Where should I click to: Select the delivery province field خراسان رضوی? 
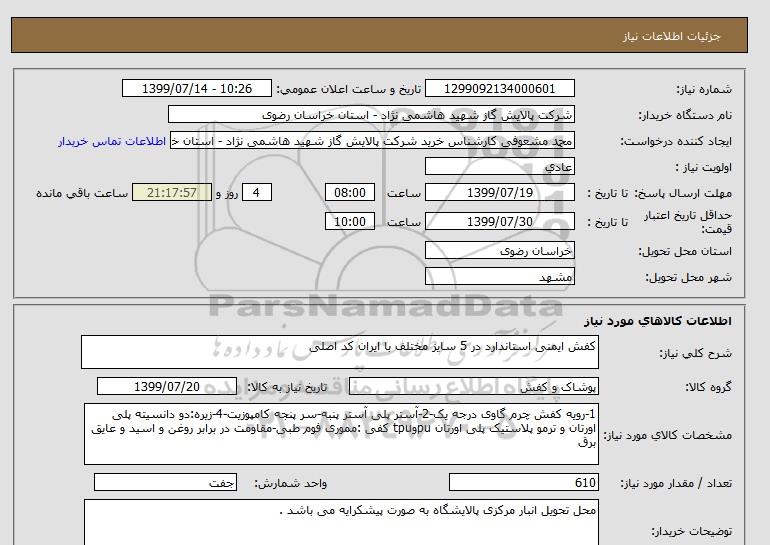click(500, 253)
